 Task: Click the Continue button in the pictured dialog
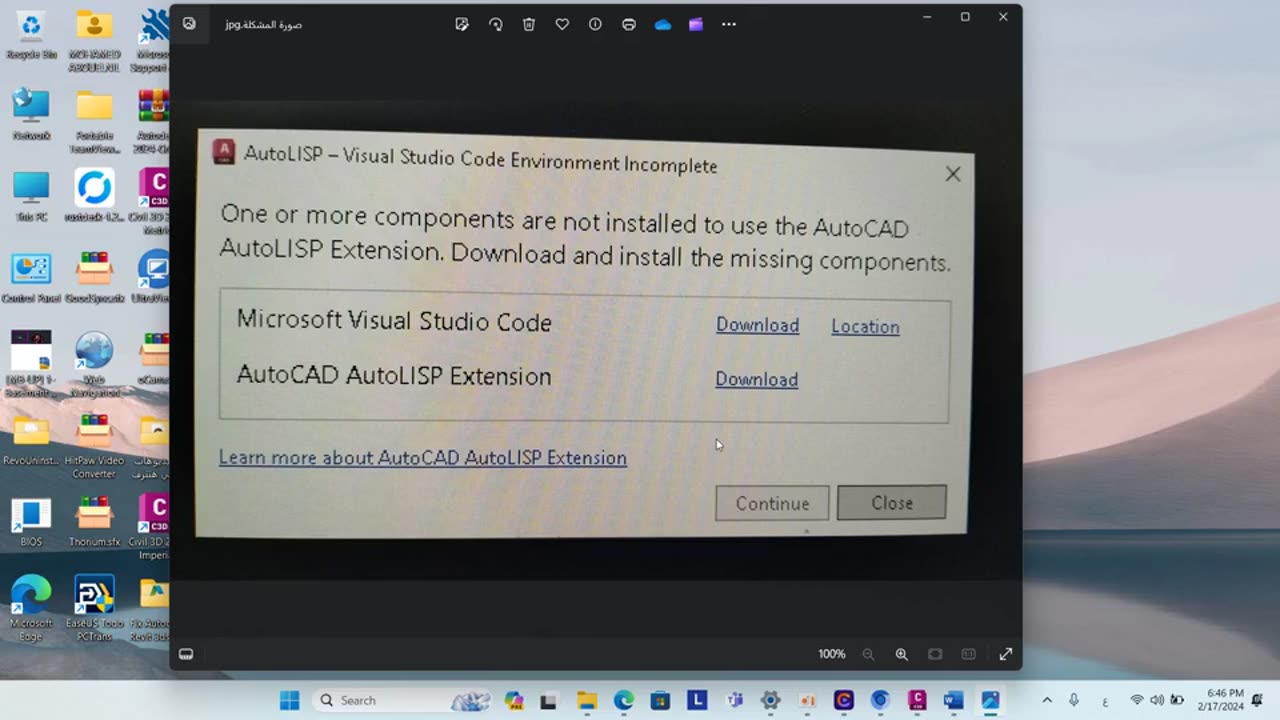point(772,503)
